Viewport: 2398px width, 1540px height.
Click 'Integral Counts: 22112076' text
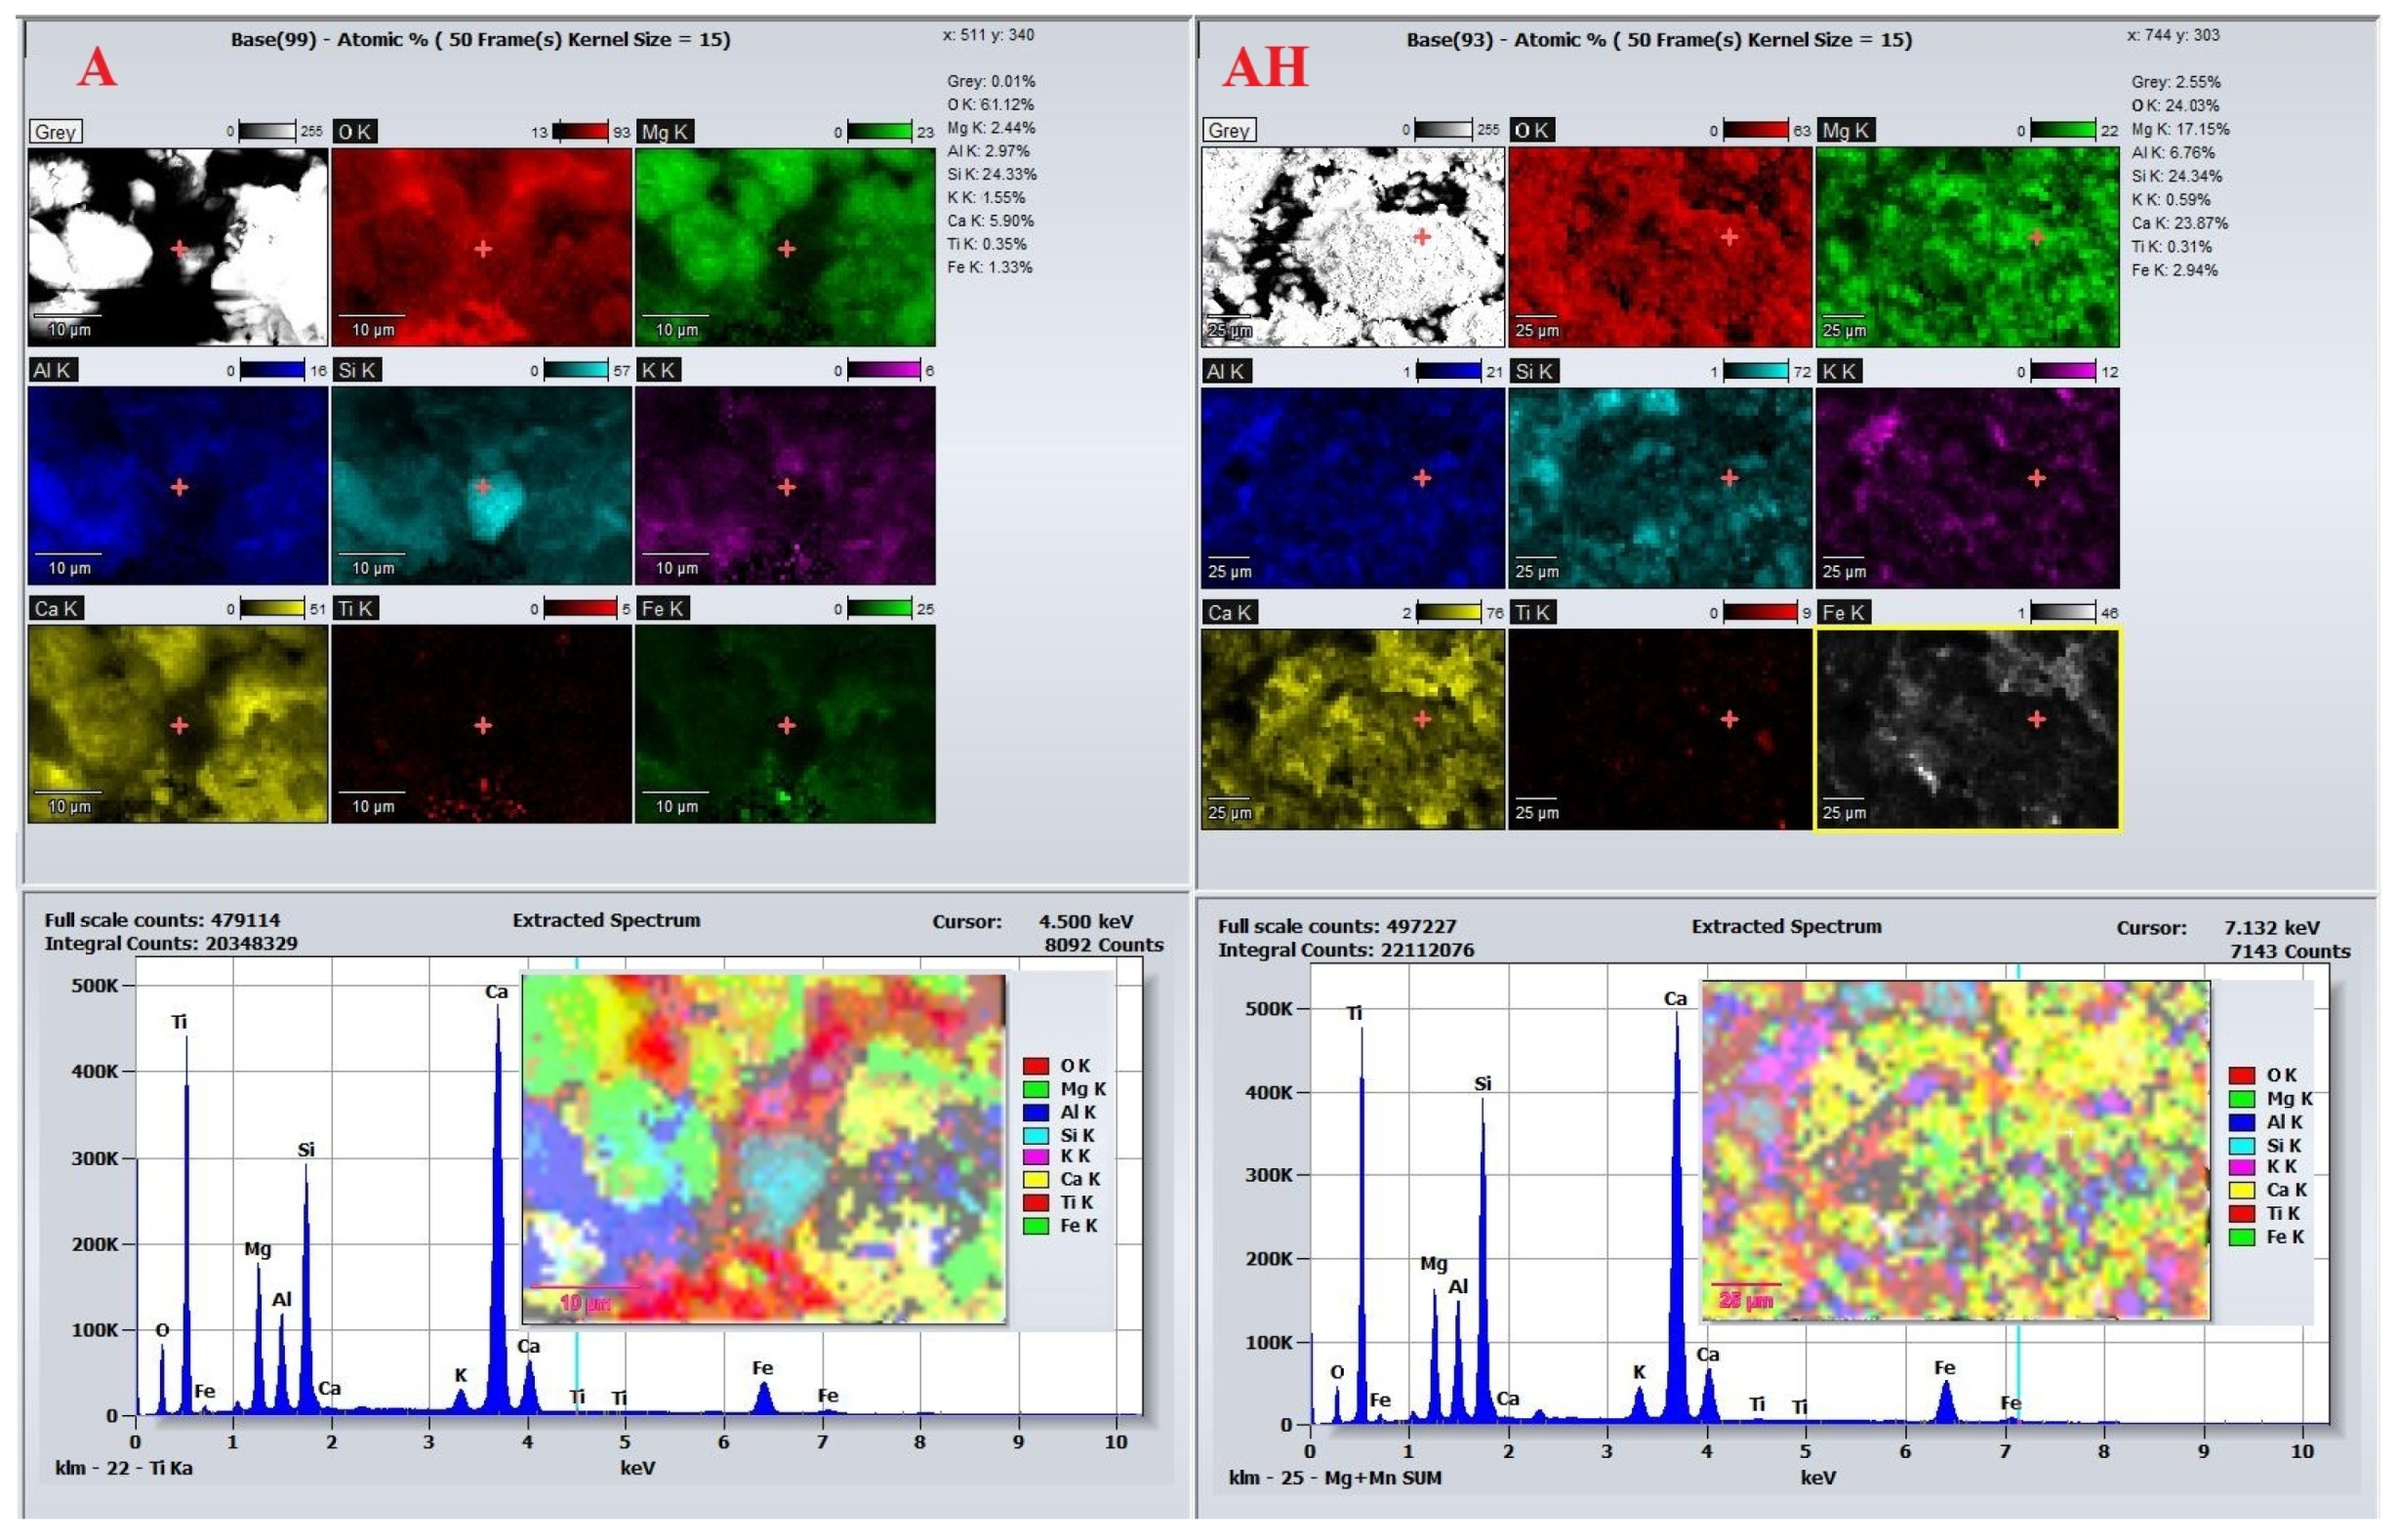(1345, 950)
